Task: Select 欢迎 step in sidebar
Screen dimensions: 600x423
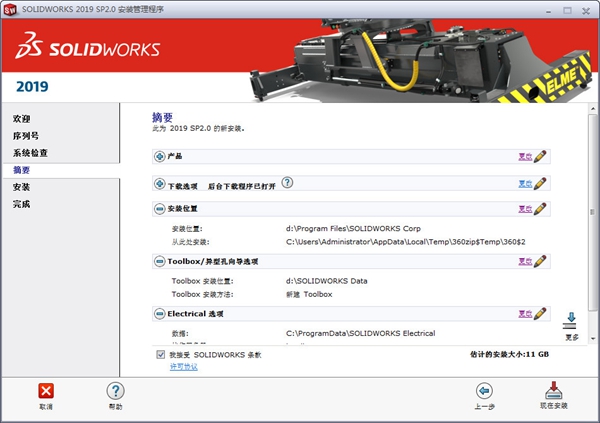Action: click(x=21, y=119)
